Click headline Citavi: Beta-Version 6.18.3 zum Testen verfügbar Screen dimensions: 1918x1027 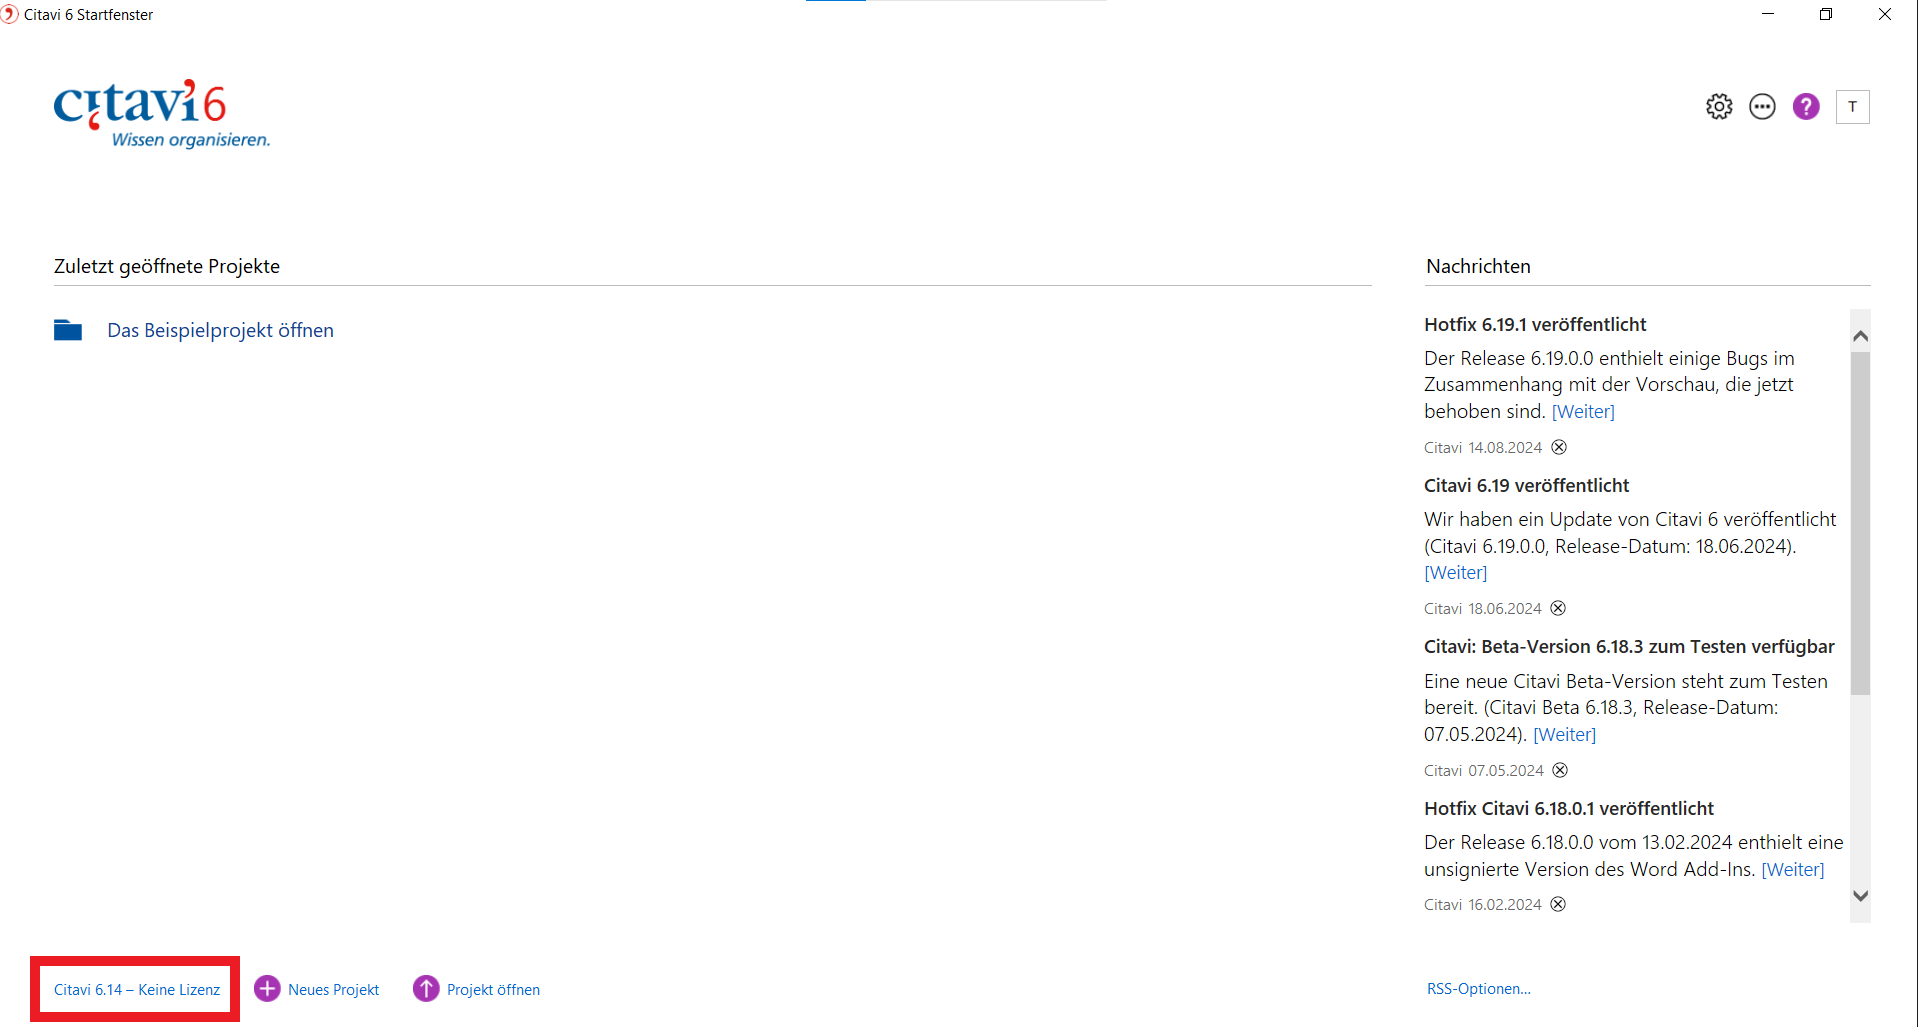pyautogui.click(x=1629, y=647)
